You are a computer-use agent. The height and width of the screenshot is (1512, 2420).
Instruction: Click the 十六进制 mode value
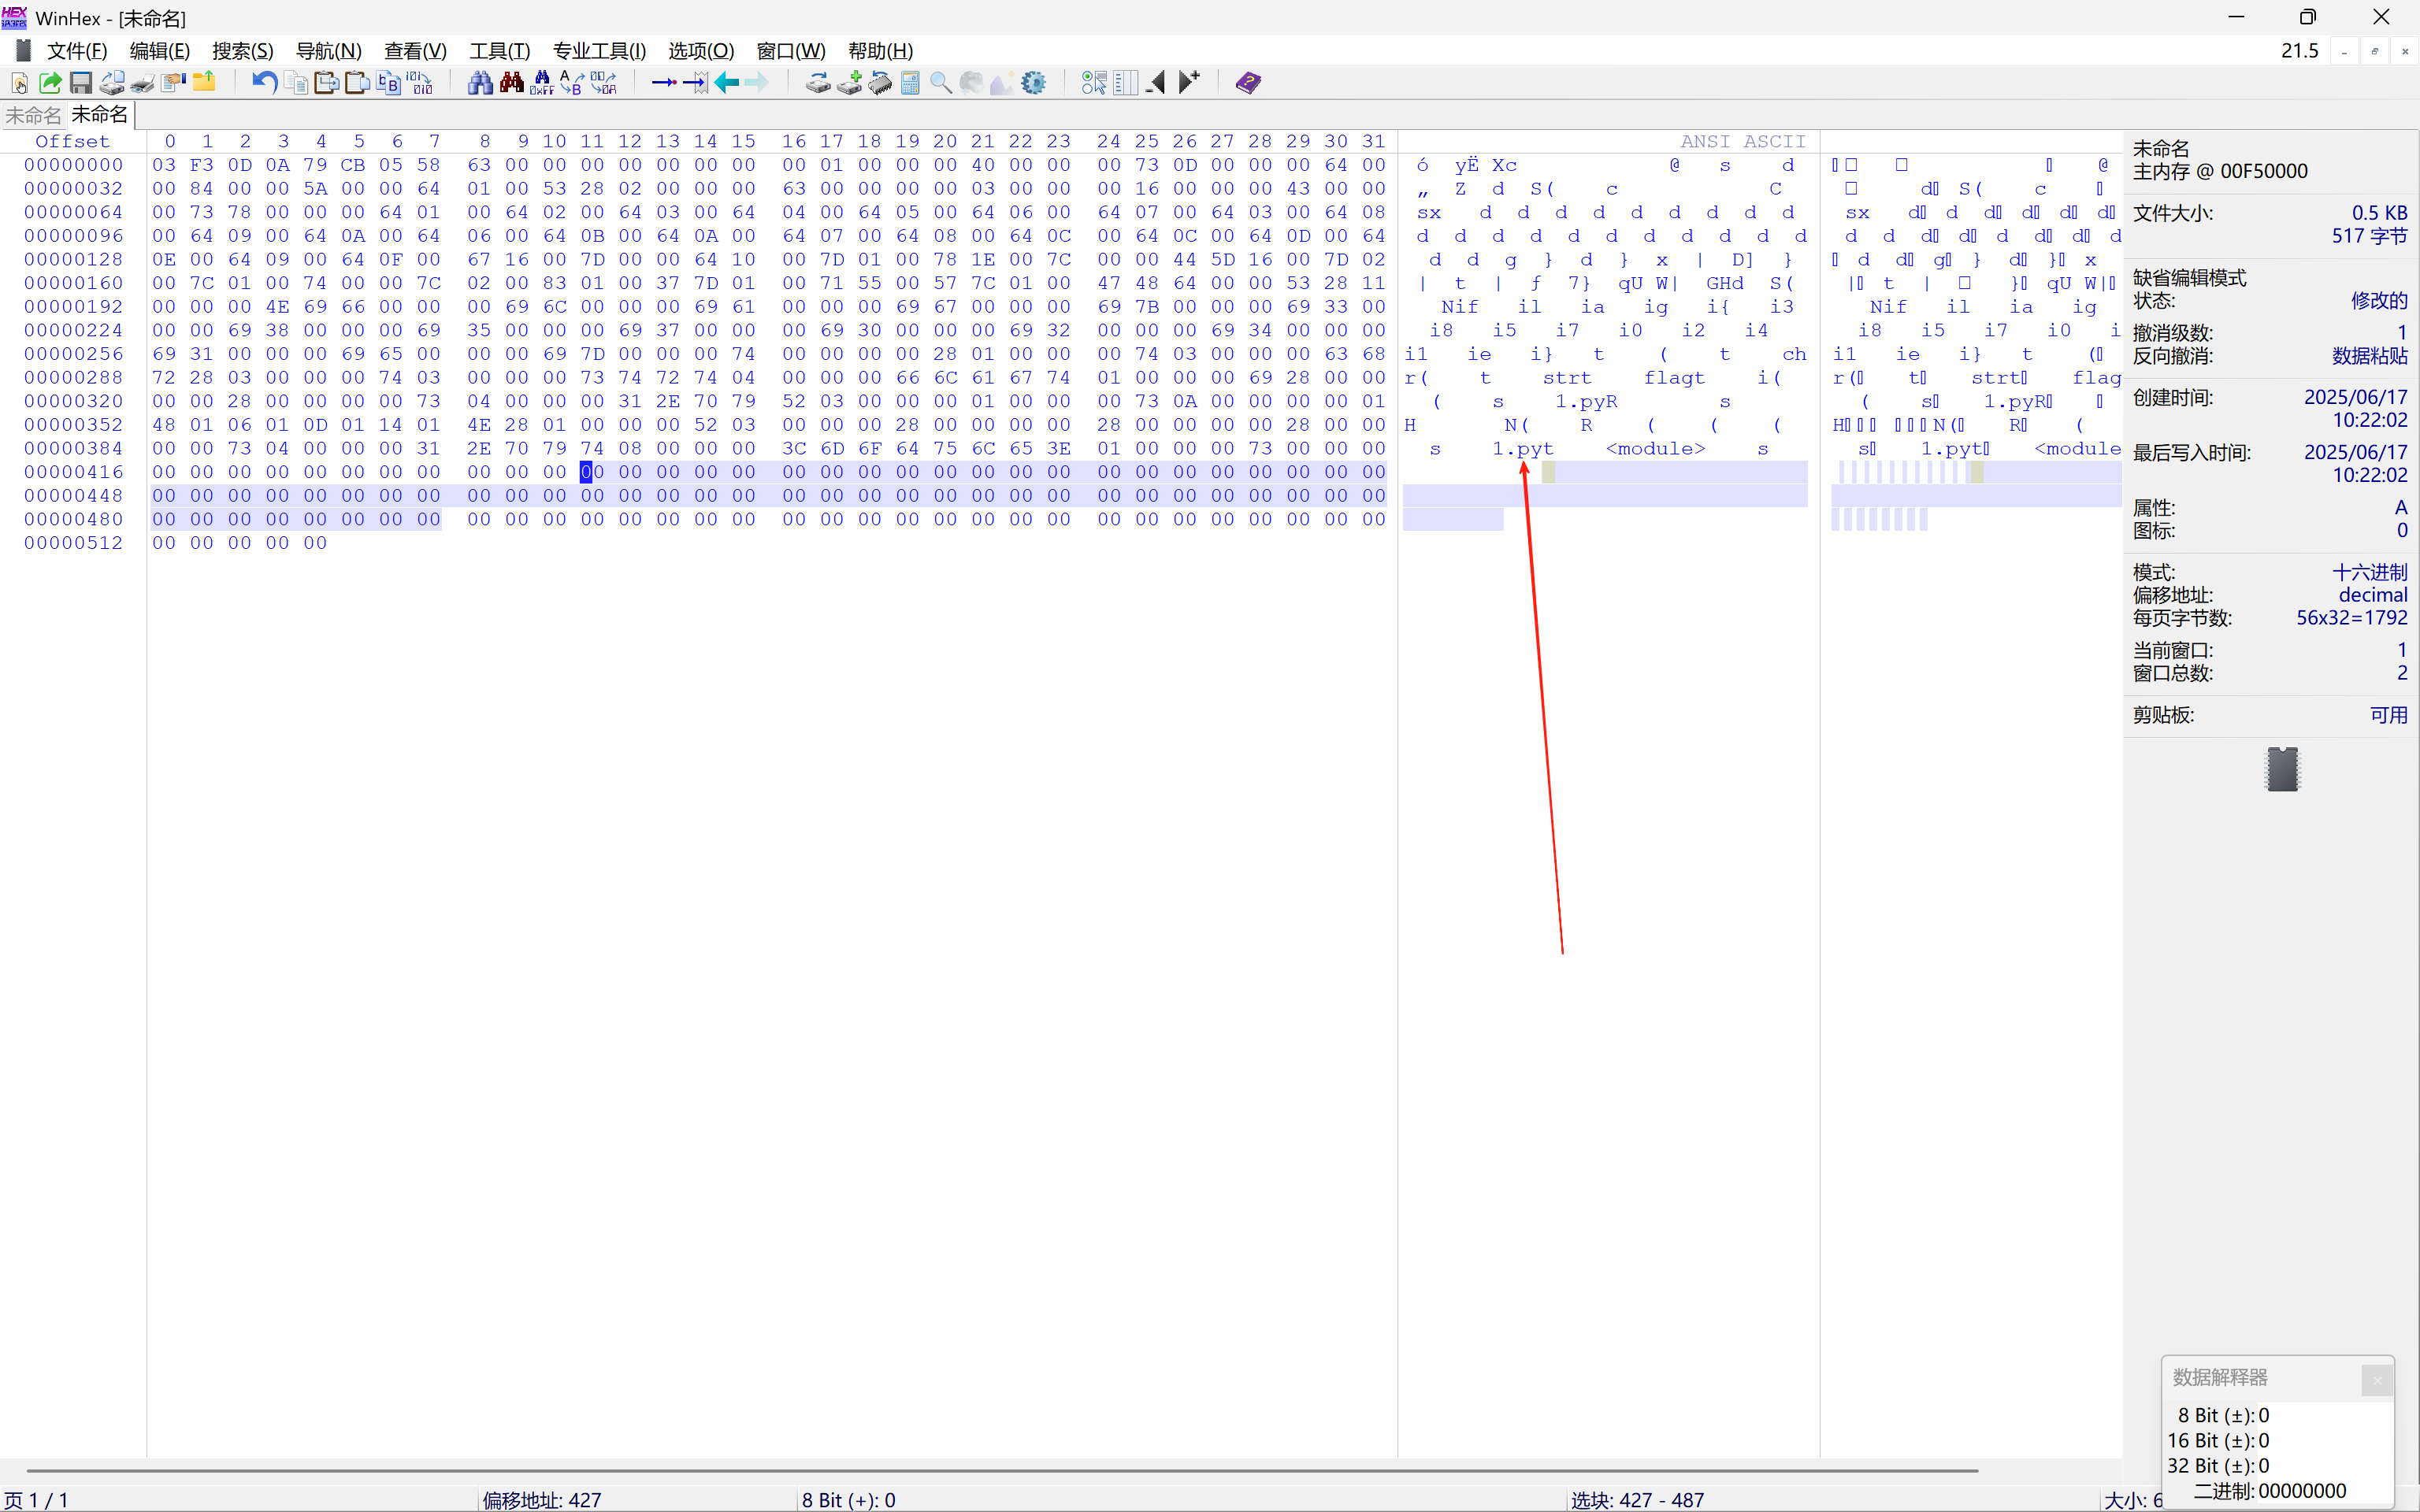point(2369,572)
